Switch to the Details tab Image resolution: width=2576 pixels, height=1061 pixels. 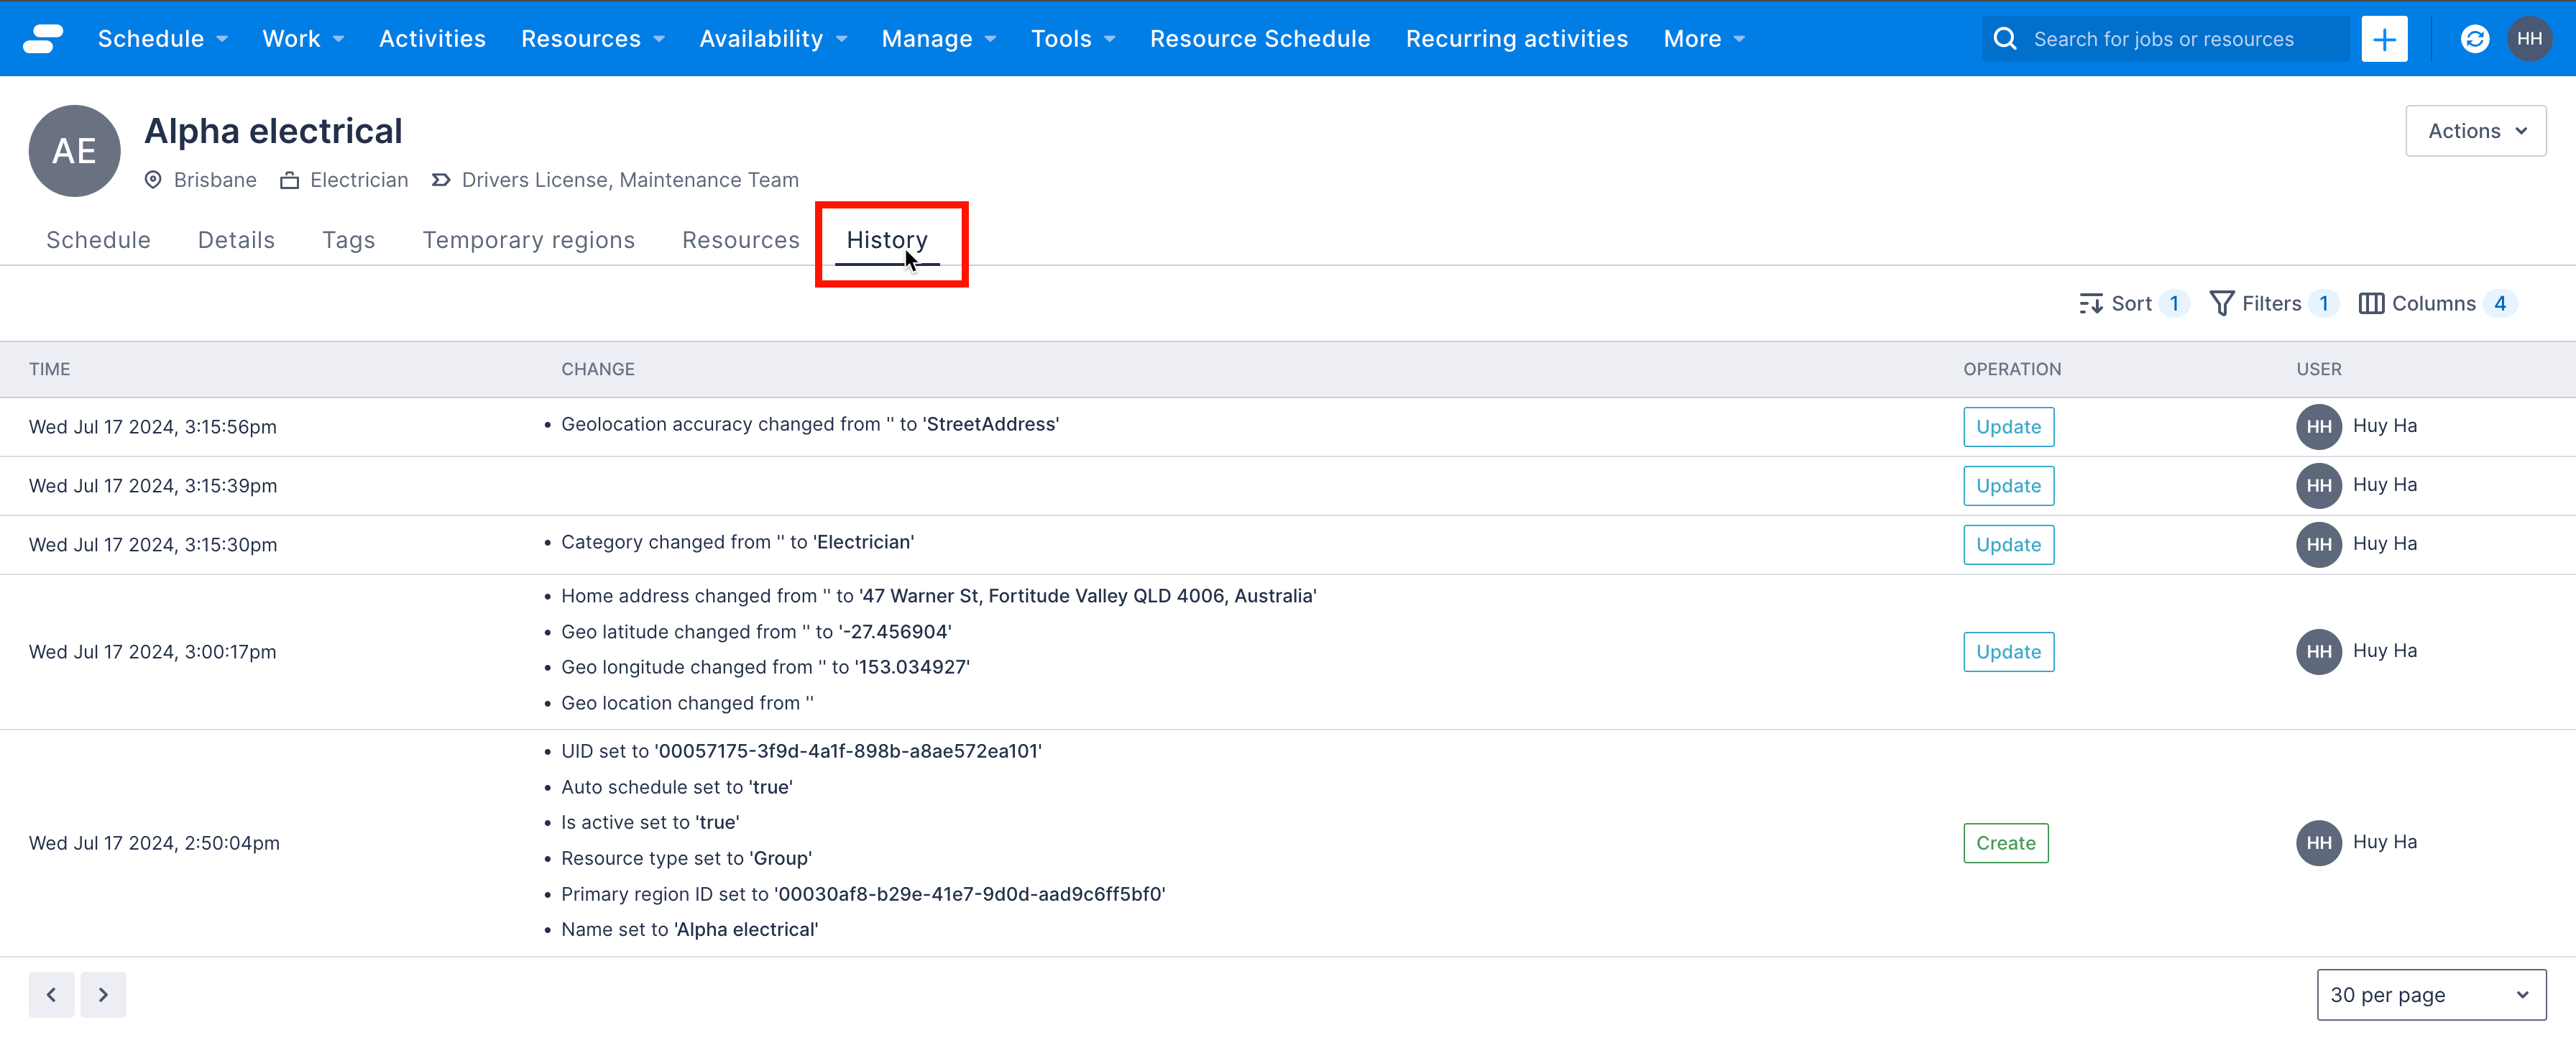pos(236,240)
